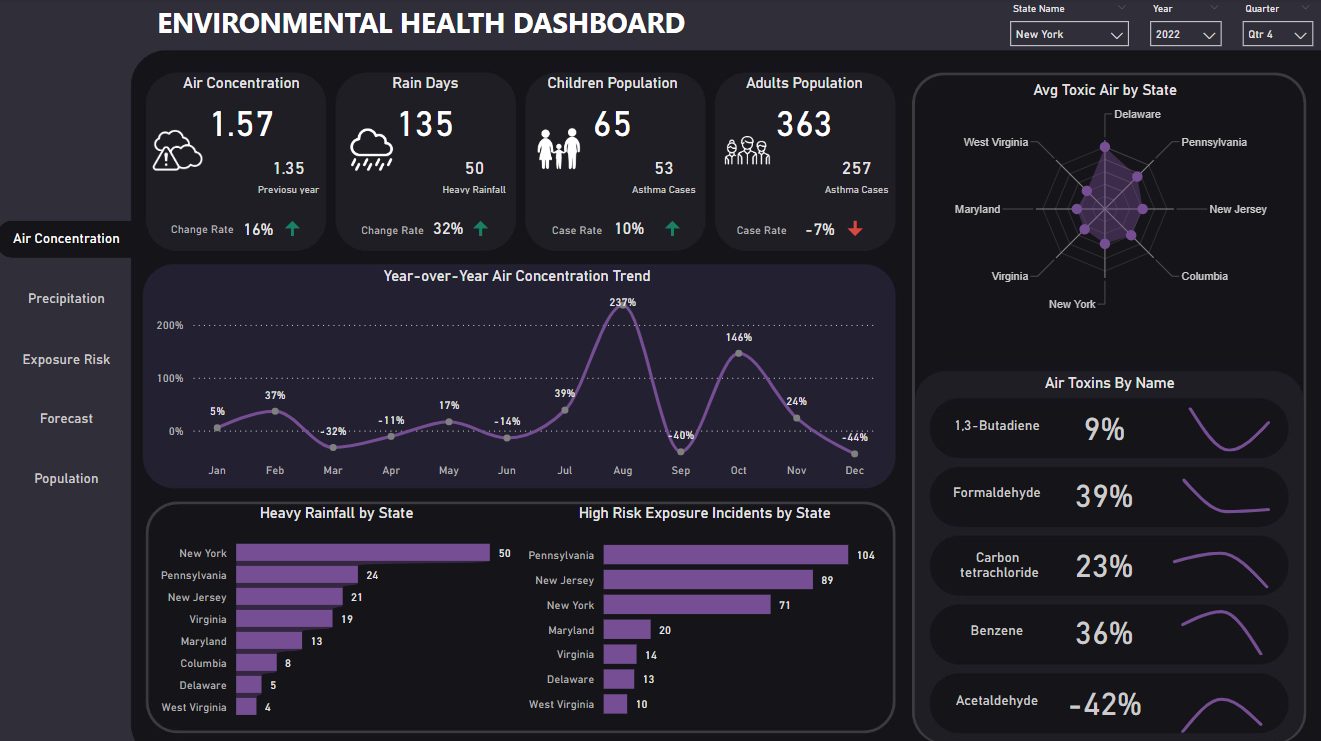This screenshot has height=741, width=1321.
Task: Select the New Jersey bar in High Risk Exposure
Action: (x=708, y=580)
